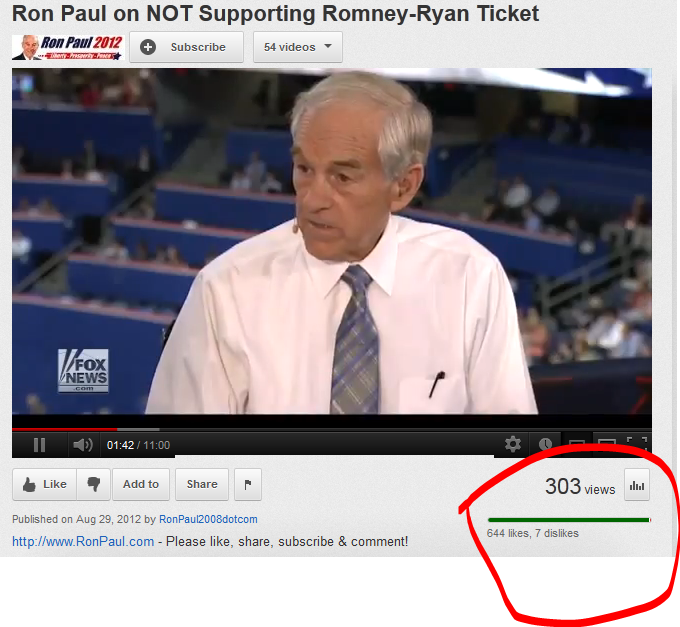This screenshot has width=680, height=627.
Task: Enter fullscreen video mode
Action: pyautogui.click(x=637, y=442)
